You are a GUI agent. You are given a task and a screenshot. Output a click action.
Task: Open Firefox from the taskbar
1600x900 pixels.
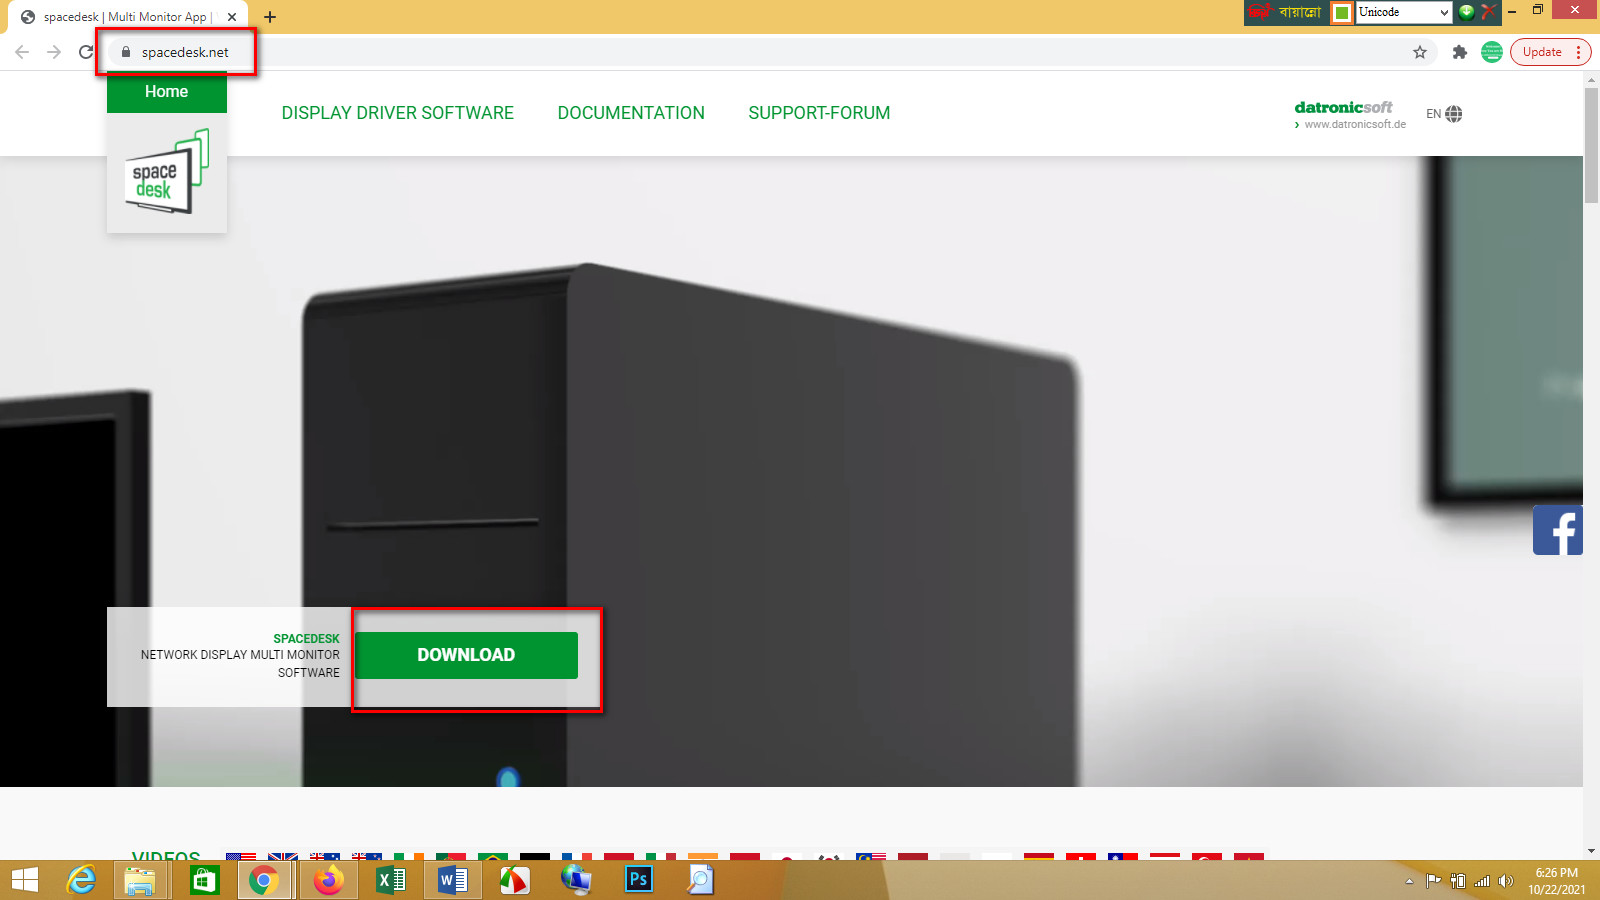click(328, 880)
